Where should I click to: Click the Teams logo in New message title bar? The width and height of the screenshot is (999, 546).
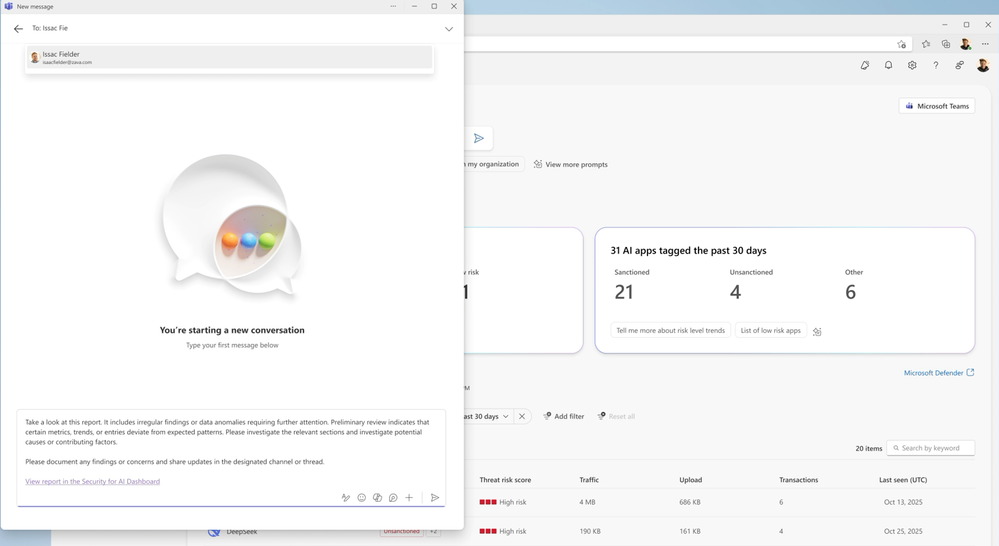[8, 6]
